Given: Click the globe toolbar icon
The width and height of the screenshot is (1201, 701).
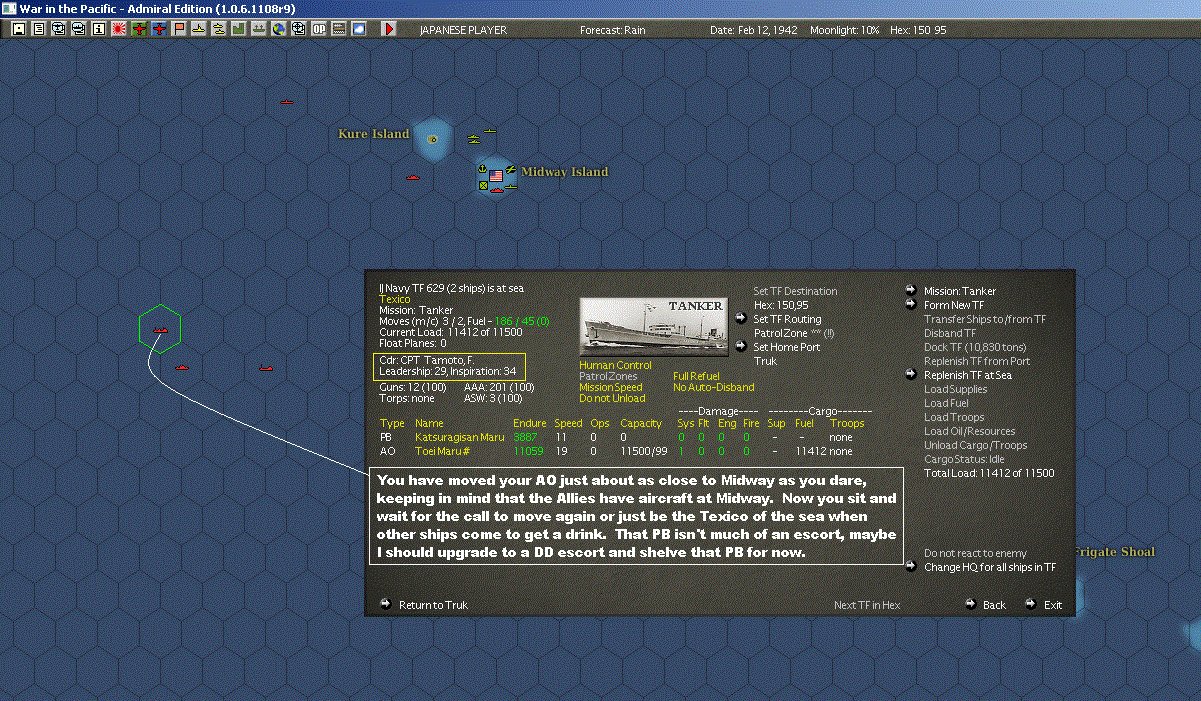Looking at the screenshot, I should coord(279,29).
